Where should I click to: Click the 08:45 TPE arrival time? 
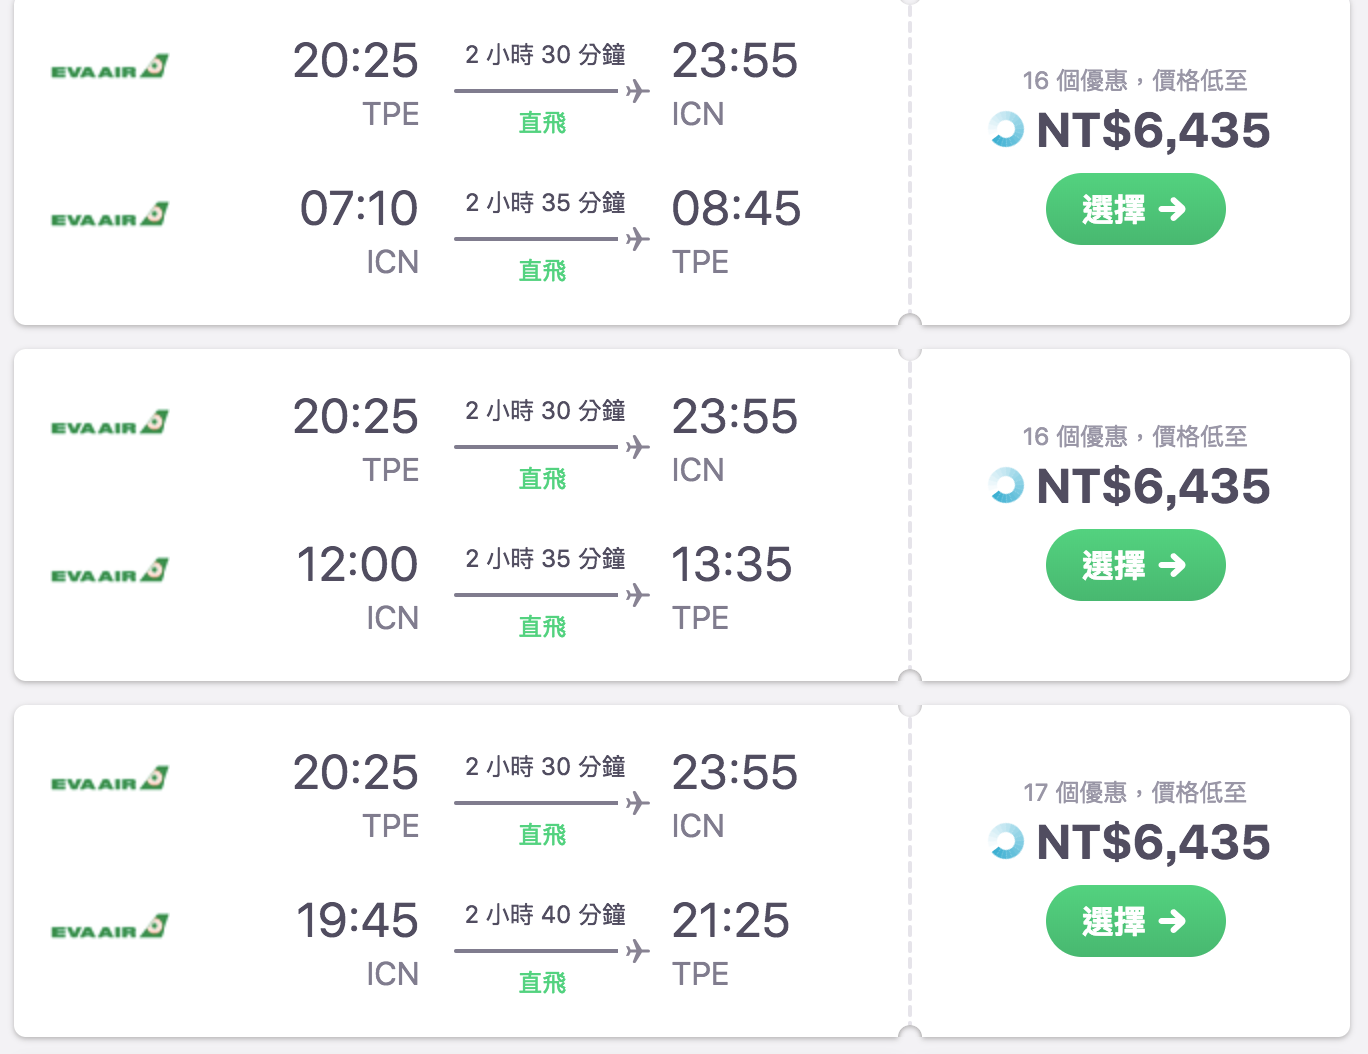coord(736,209)
